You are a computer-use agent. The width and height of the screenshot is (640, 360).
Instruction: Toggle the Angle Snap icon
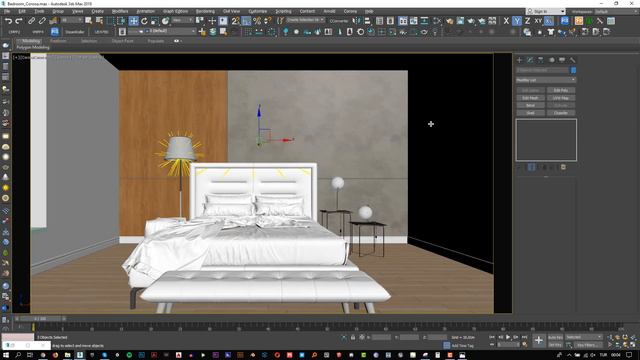click(246, 21)
